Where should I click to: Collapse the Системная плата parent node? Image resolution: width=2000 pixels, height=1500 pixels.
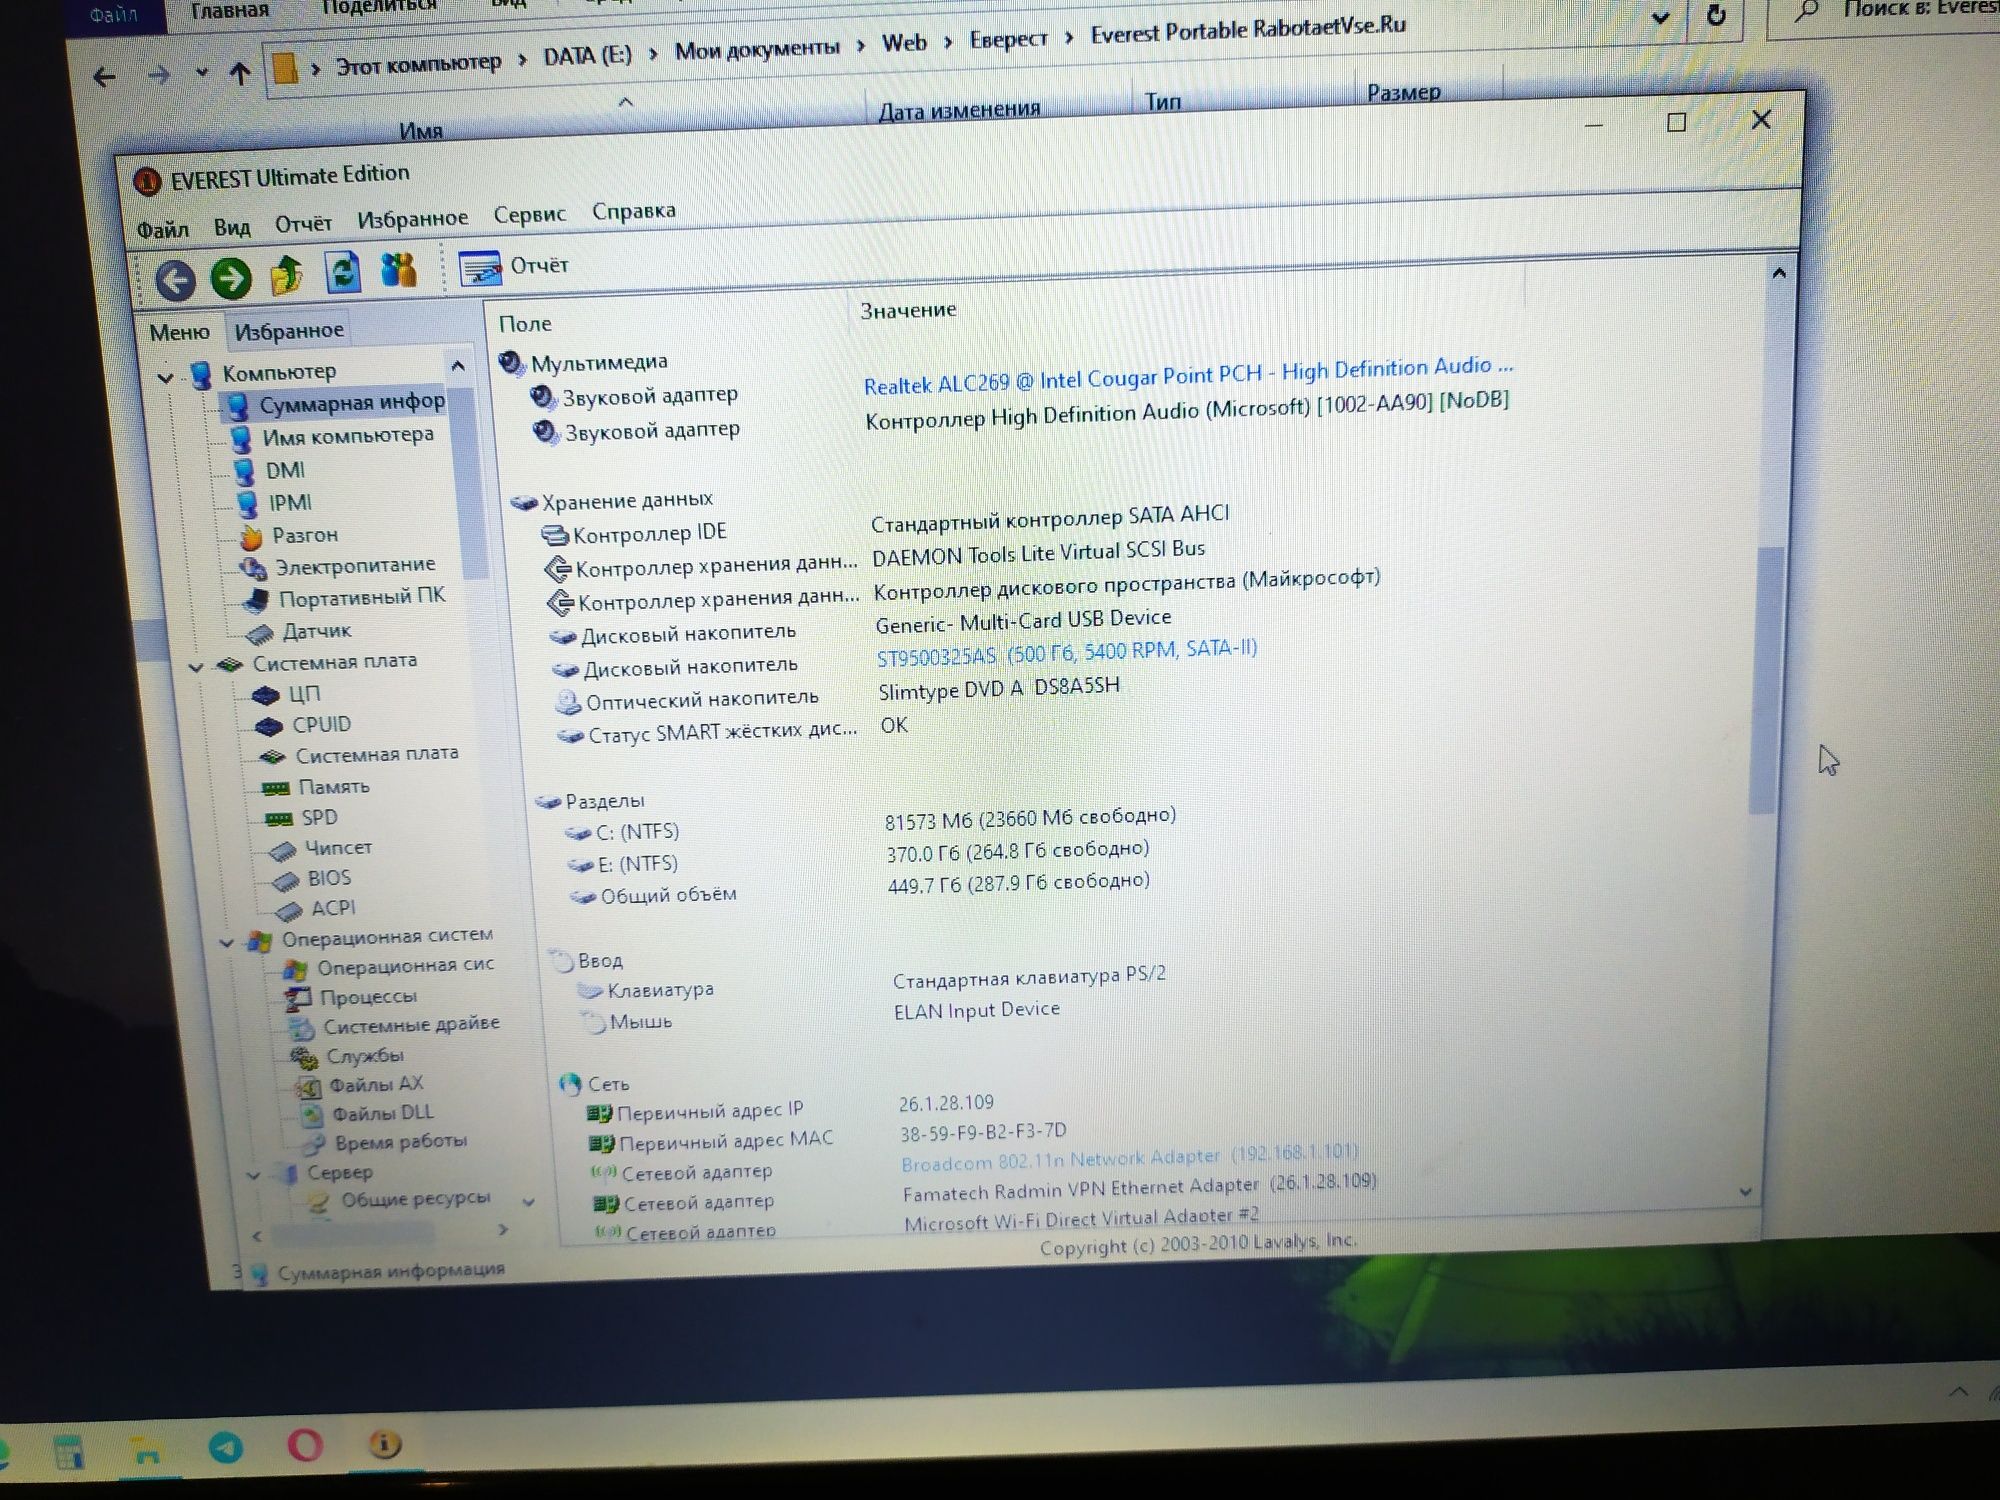coord(196,667)
